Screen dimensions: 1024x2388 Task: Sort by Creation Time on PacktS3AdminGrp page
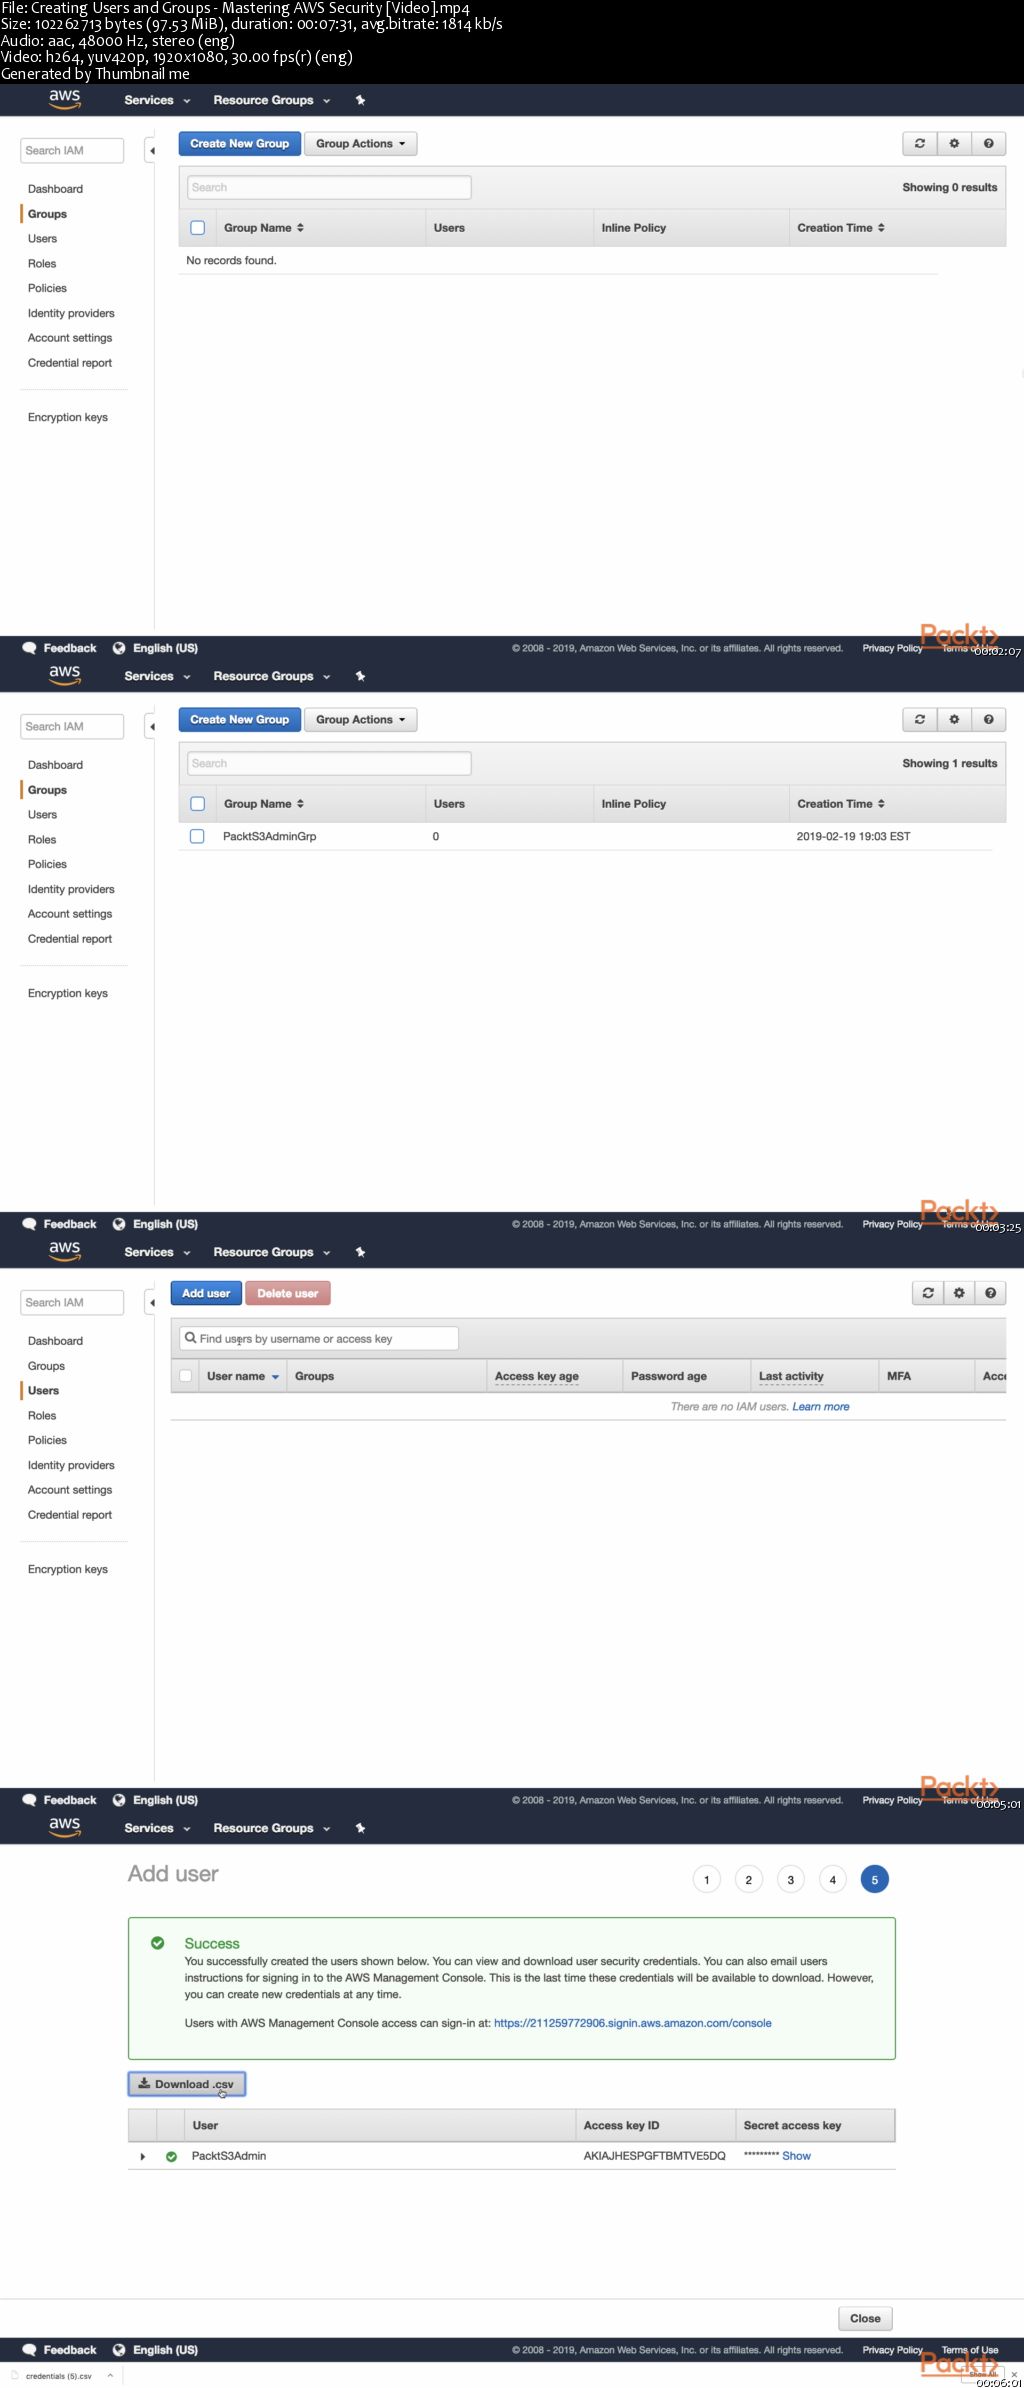[x=841, y=804]
